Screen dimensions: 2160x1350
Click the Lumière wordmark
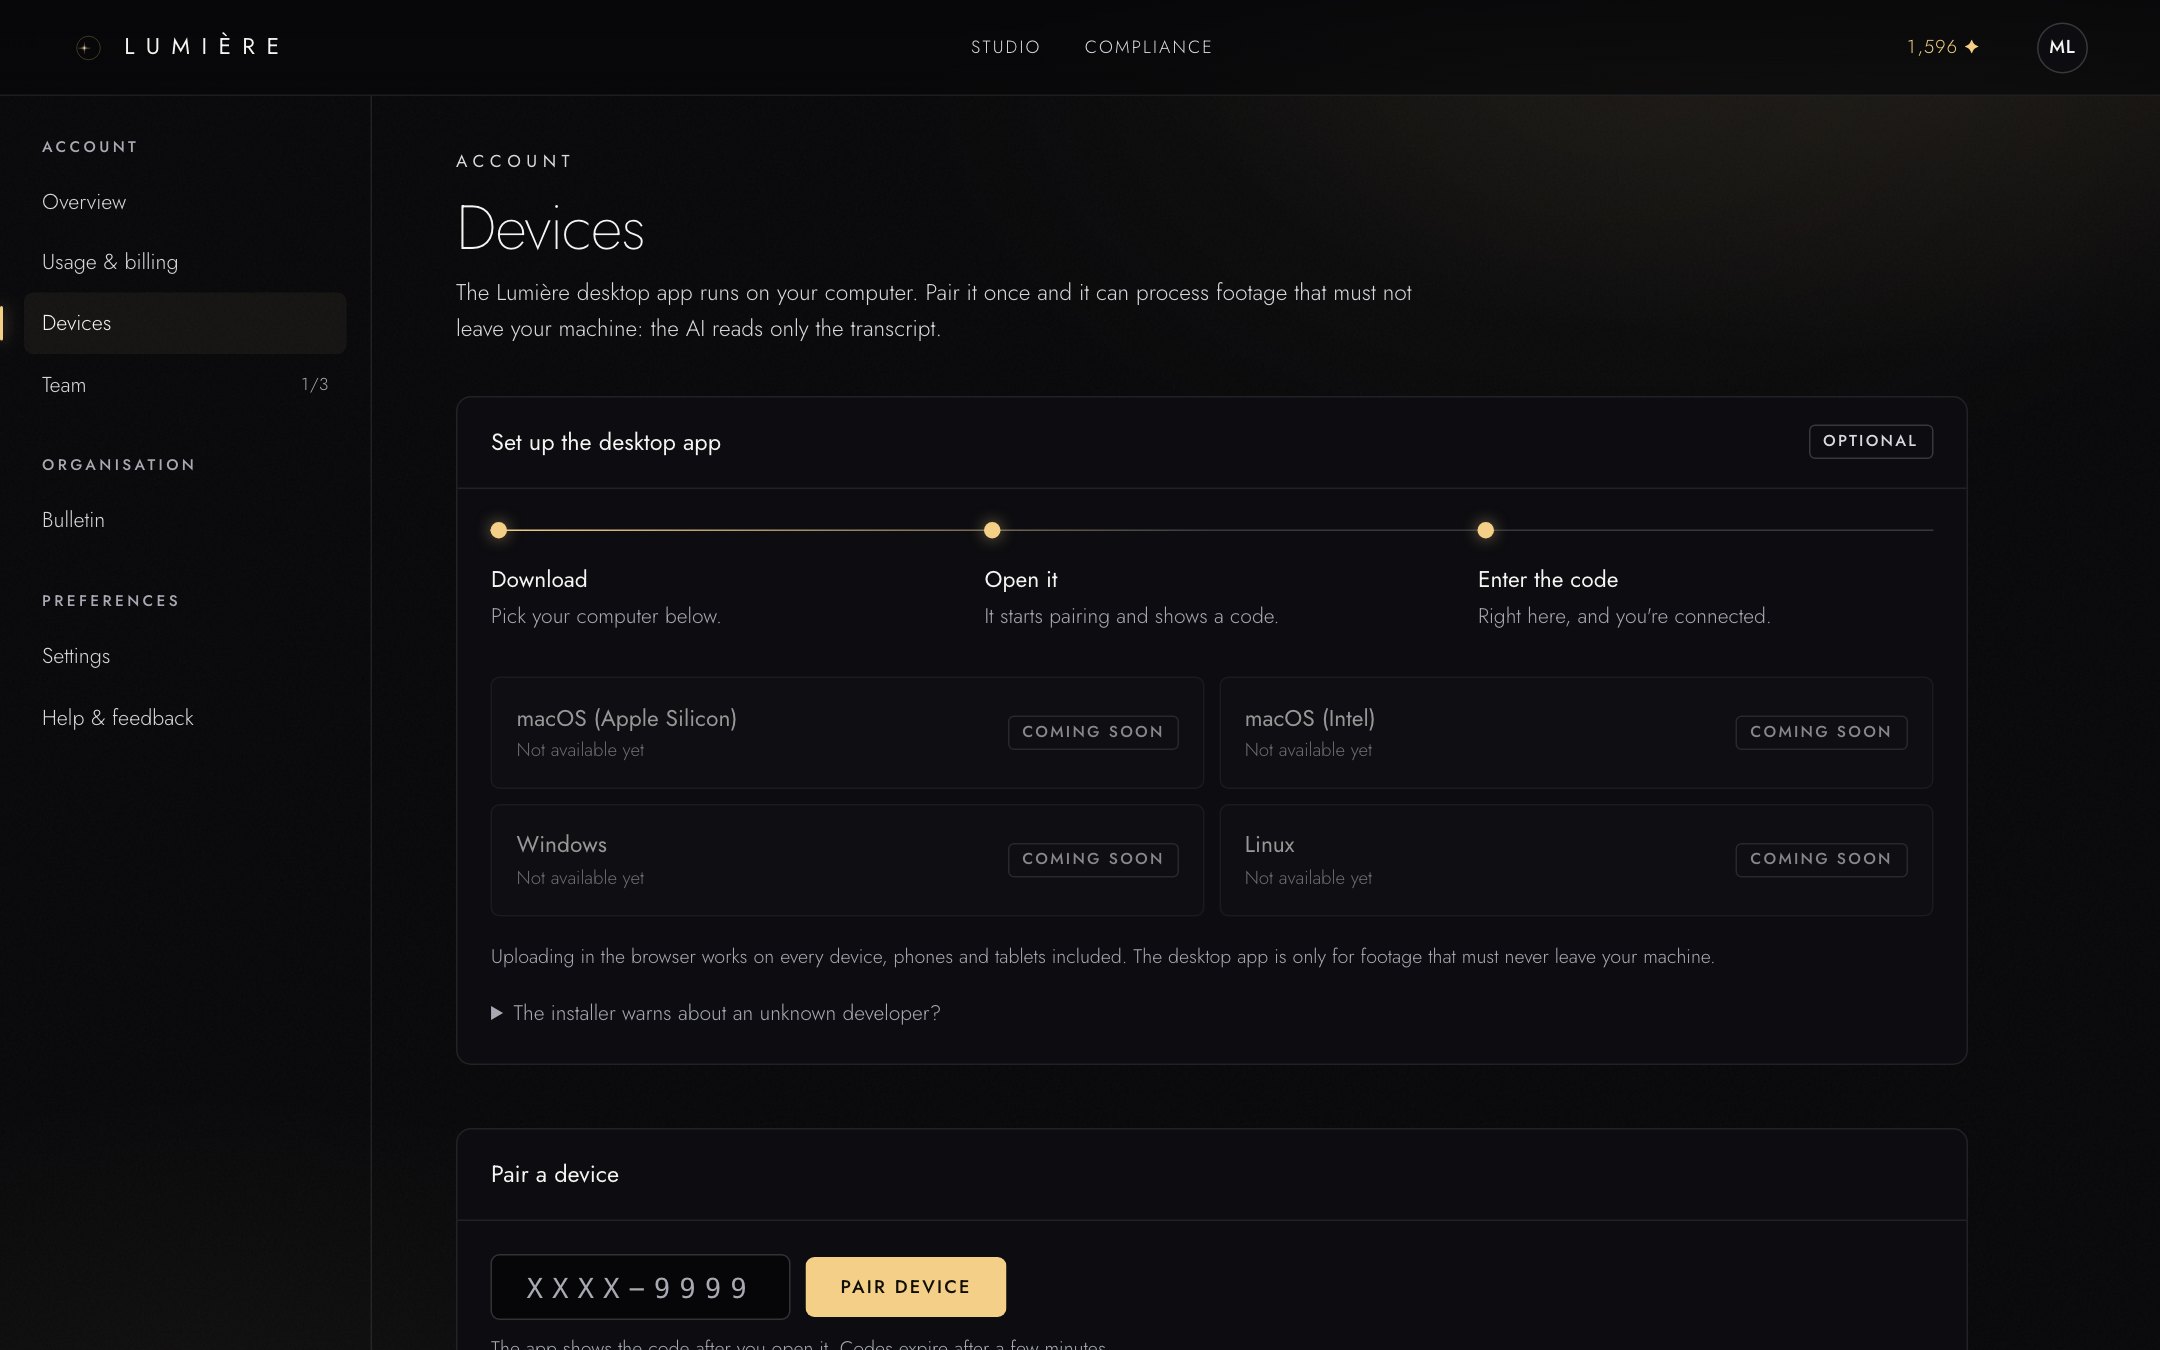202,47
